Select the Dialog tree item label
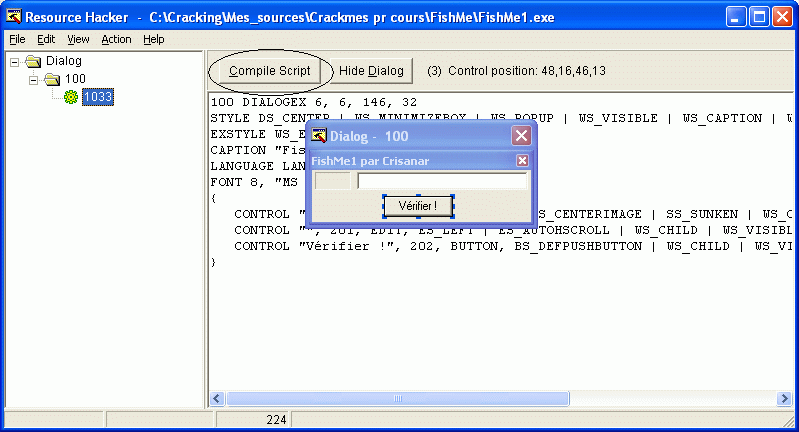Image resolution: width=799 pixels, height=432 pixels. point(64,61)
